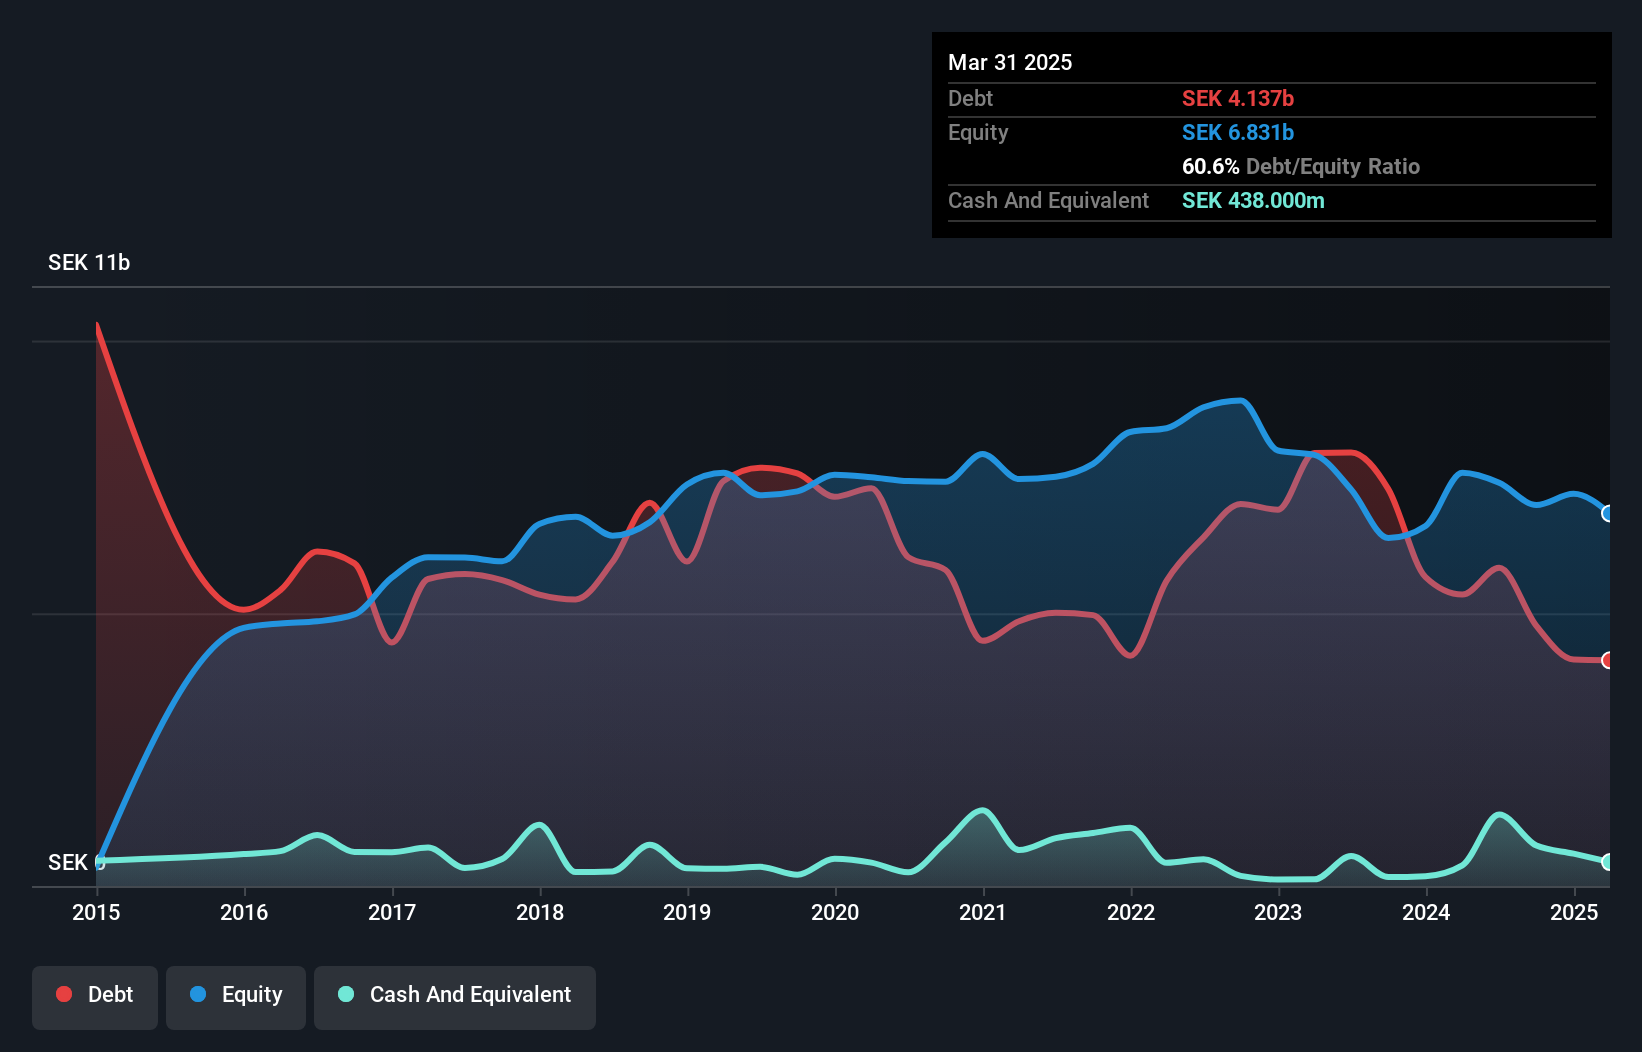The image size is (1642, 1052).
Task: Click the blue Equity endpoint marker on chart
Action: [1607, 513]
